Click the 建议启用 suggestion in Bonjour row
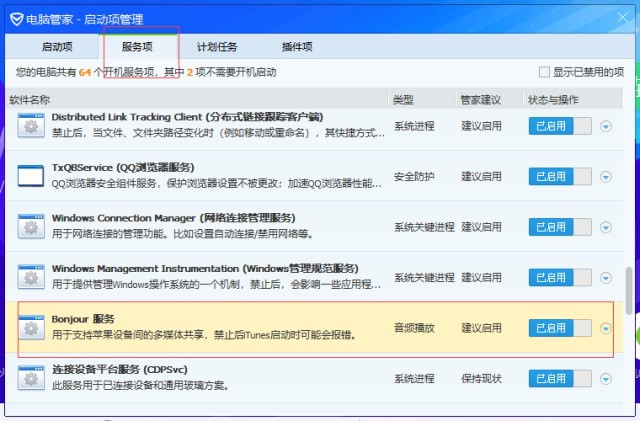 pyautogui.click(x=481, y=328)
